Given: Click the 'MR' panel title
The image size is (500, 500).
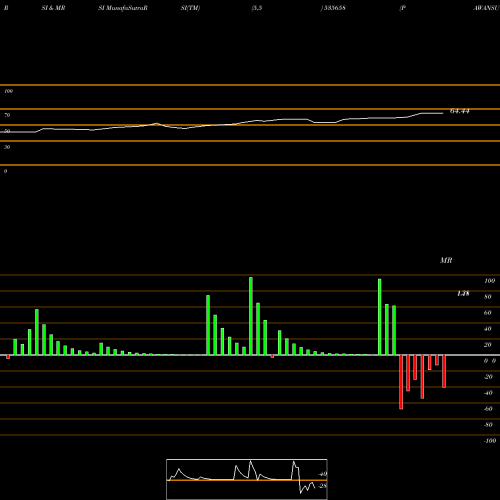Looking at the screenshot, I should pos(446,260).
